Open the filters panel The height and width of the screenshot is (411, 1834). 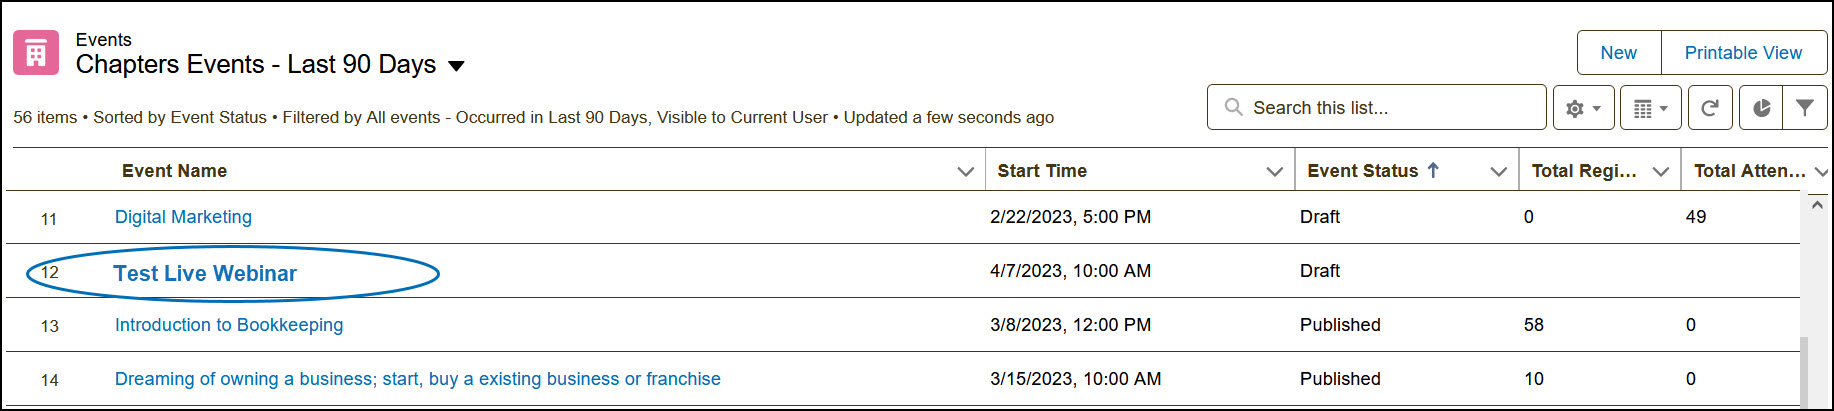tap(1805, 108)
